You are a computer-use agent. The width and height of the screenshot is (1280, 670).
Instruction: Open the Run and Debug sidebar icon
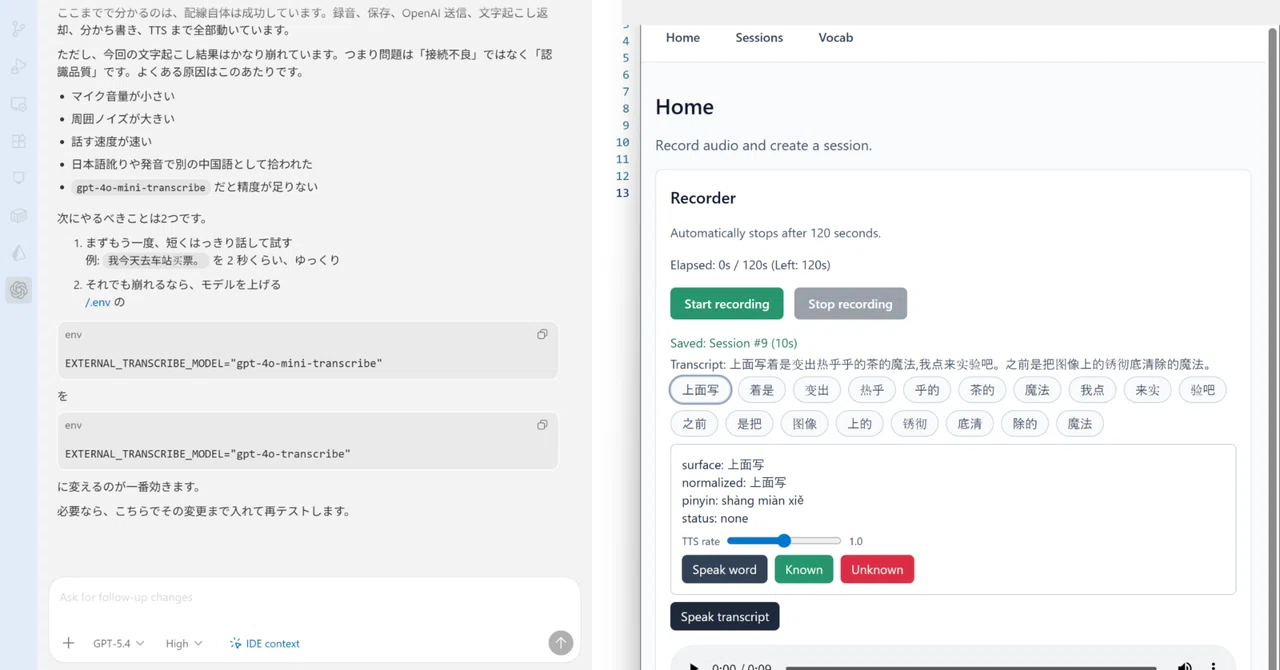[19, 67]
